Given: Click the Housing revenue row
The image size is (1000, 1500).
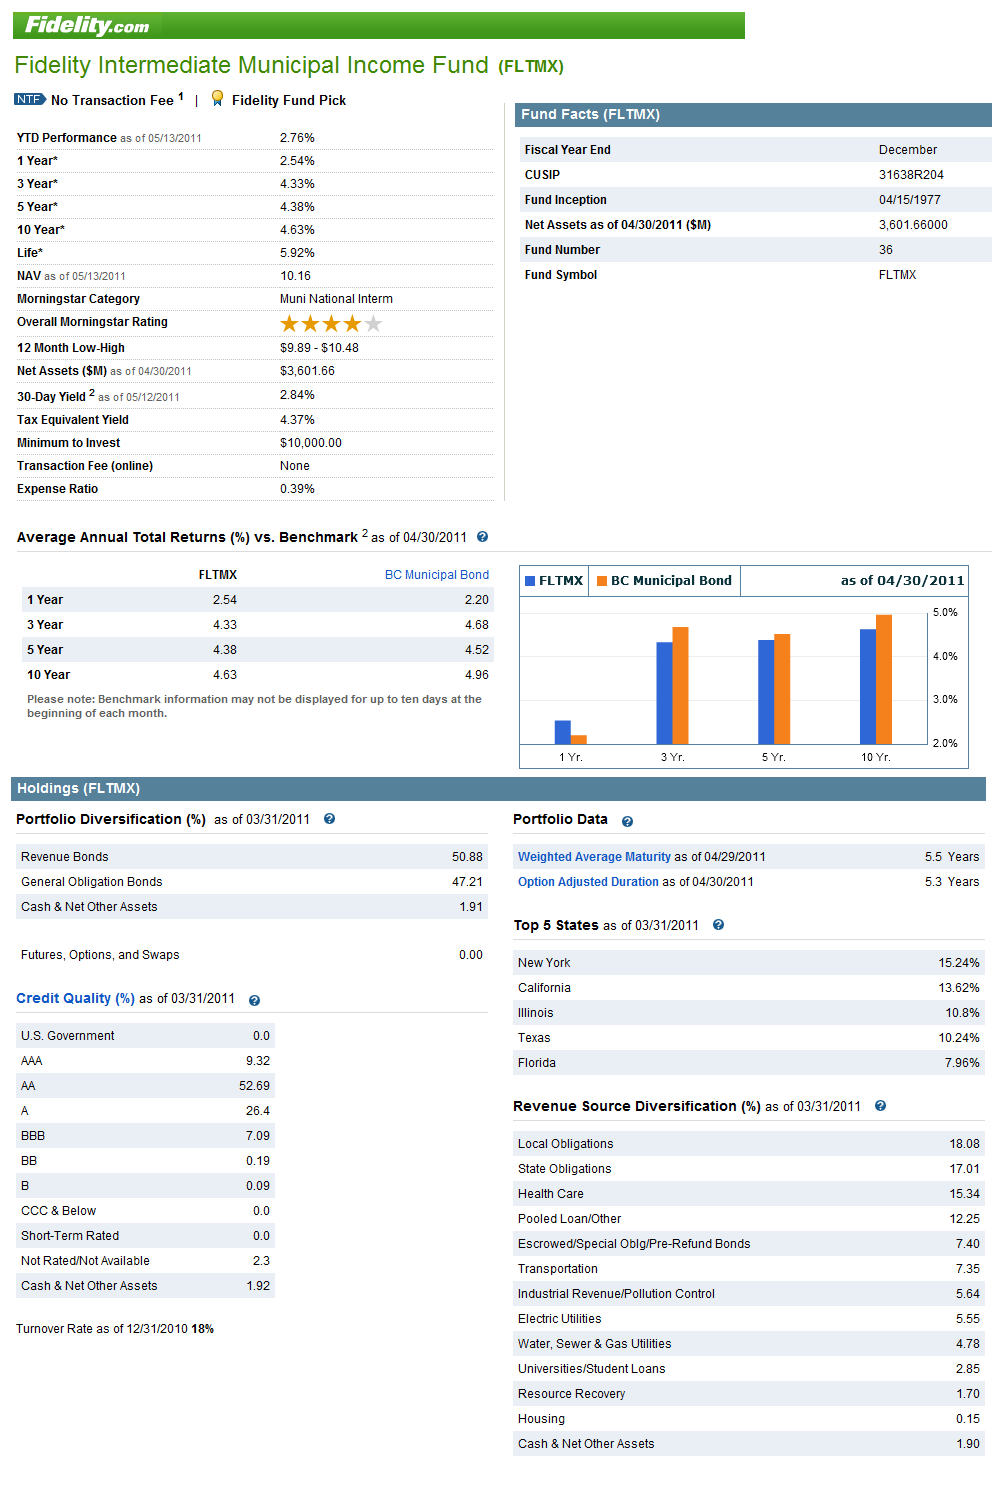Looking at the screenshot, I should (749, 1419).
